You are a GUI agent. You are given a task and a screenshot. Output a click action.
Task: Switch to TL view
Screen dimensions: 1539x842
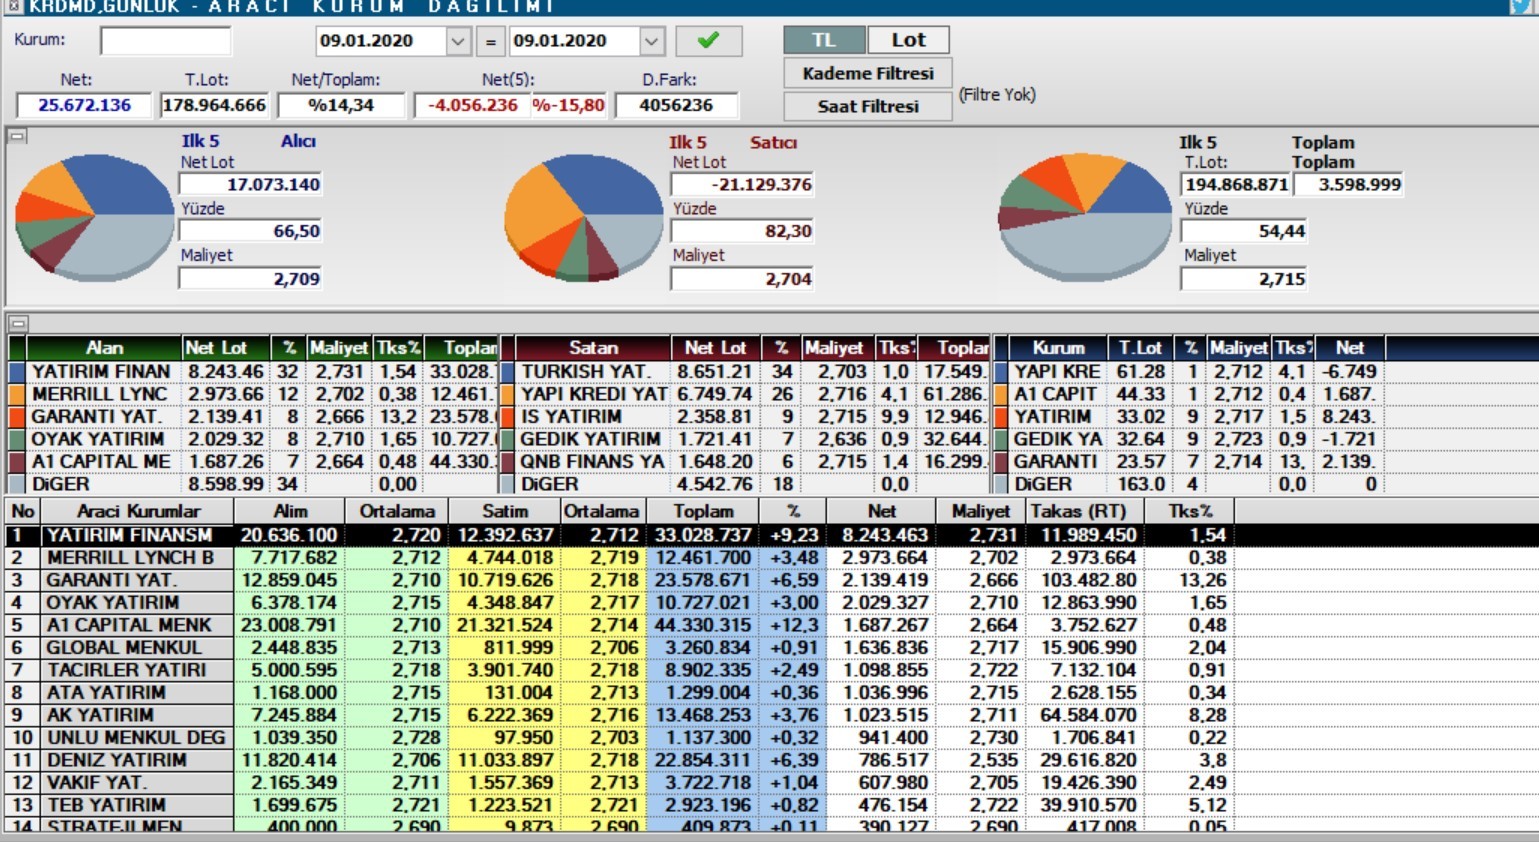point(824,40)
